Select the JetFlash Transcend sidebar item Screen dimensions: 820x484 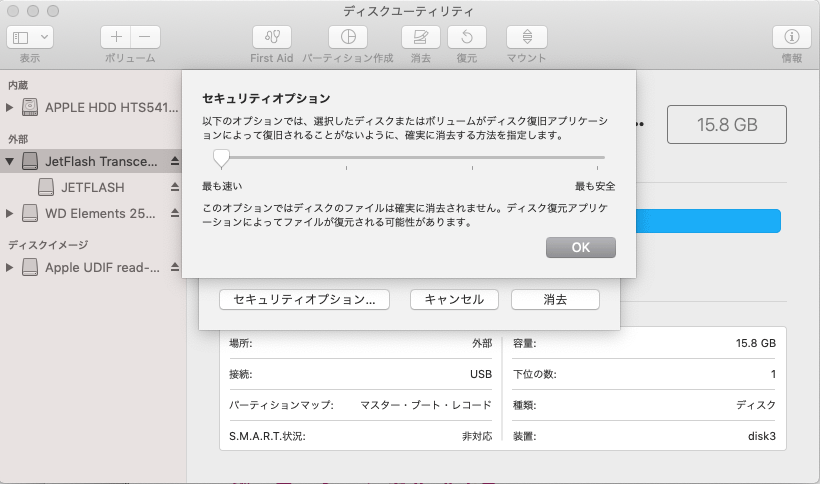point(92,162)
